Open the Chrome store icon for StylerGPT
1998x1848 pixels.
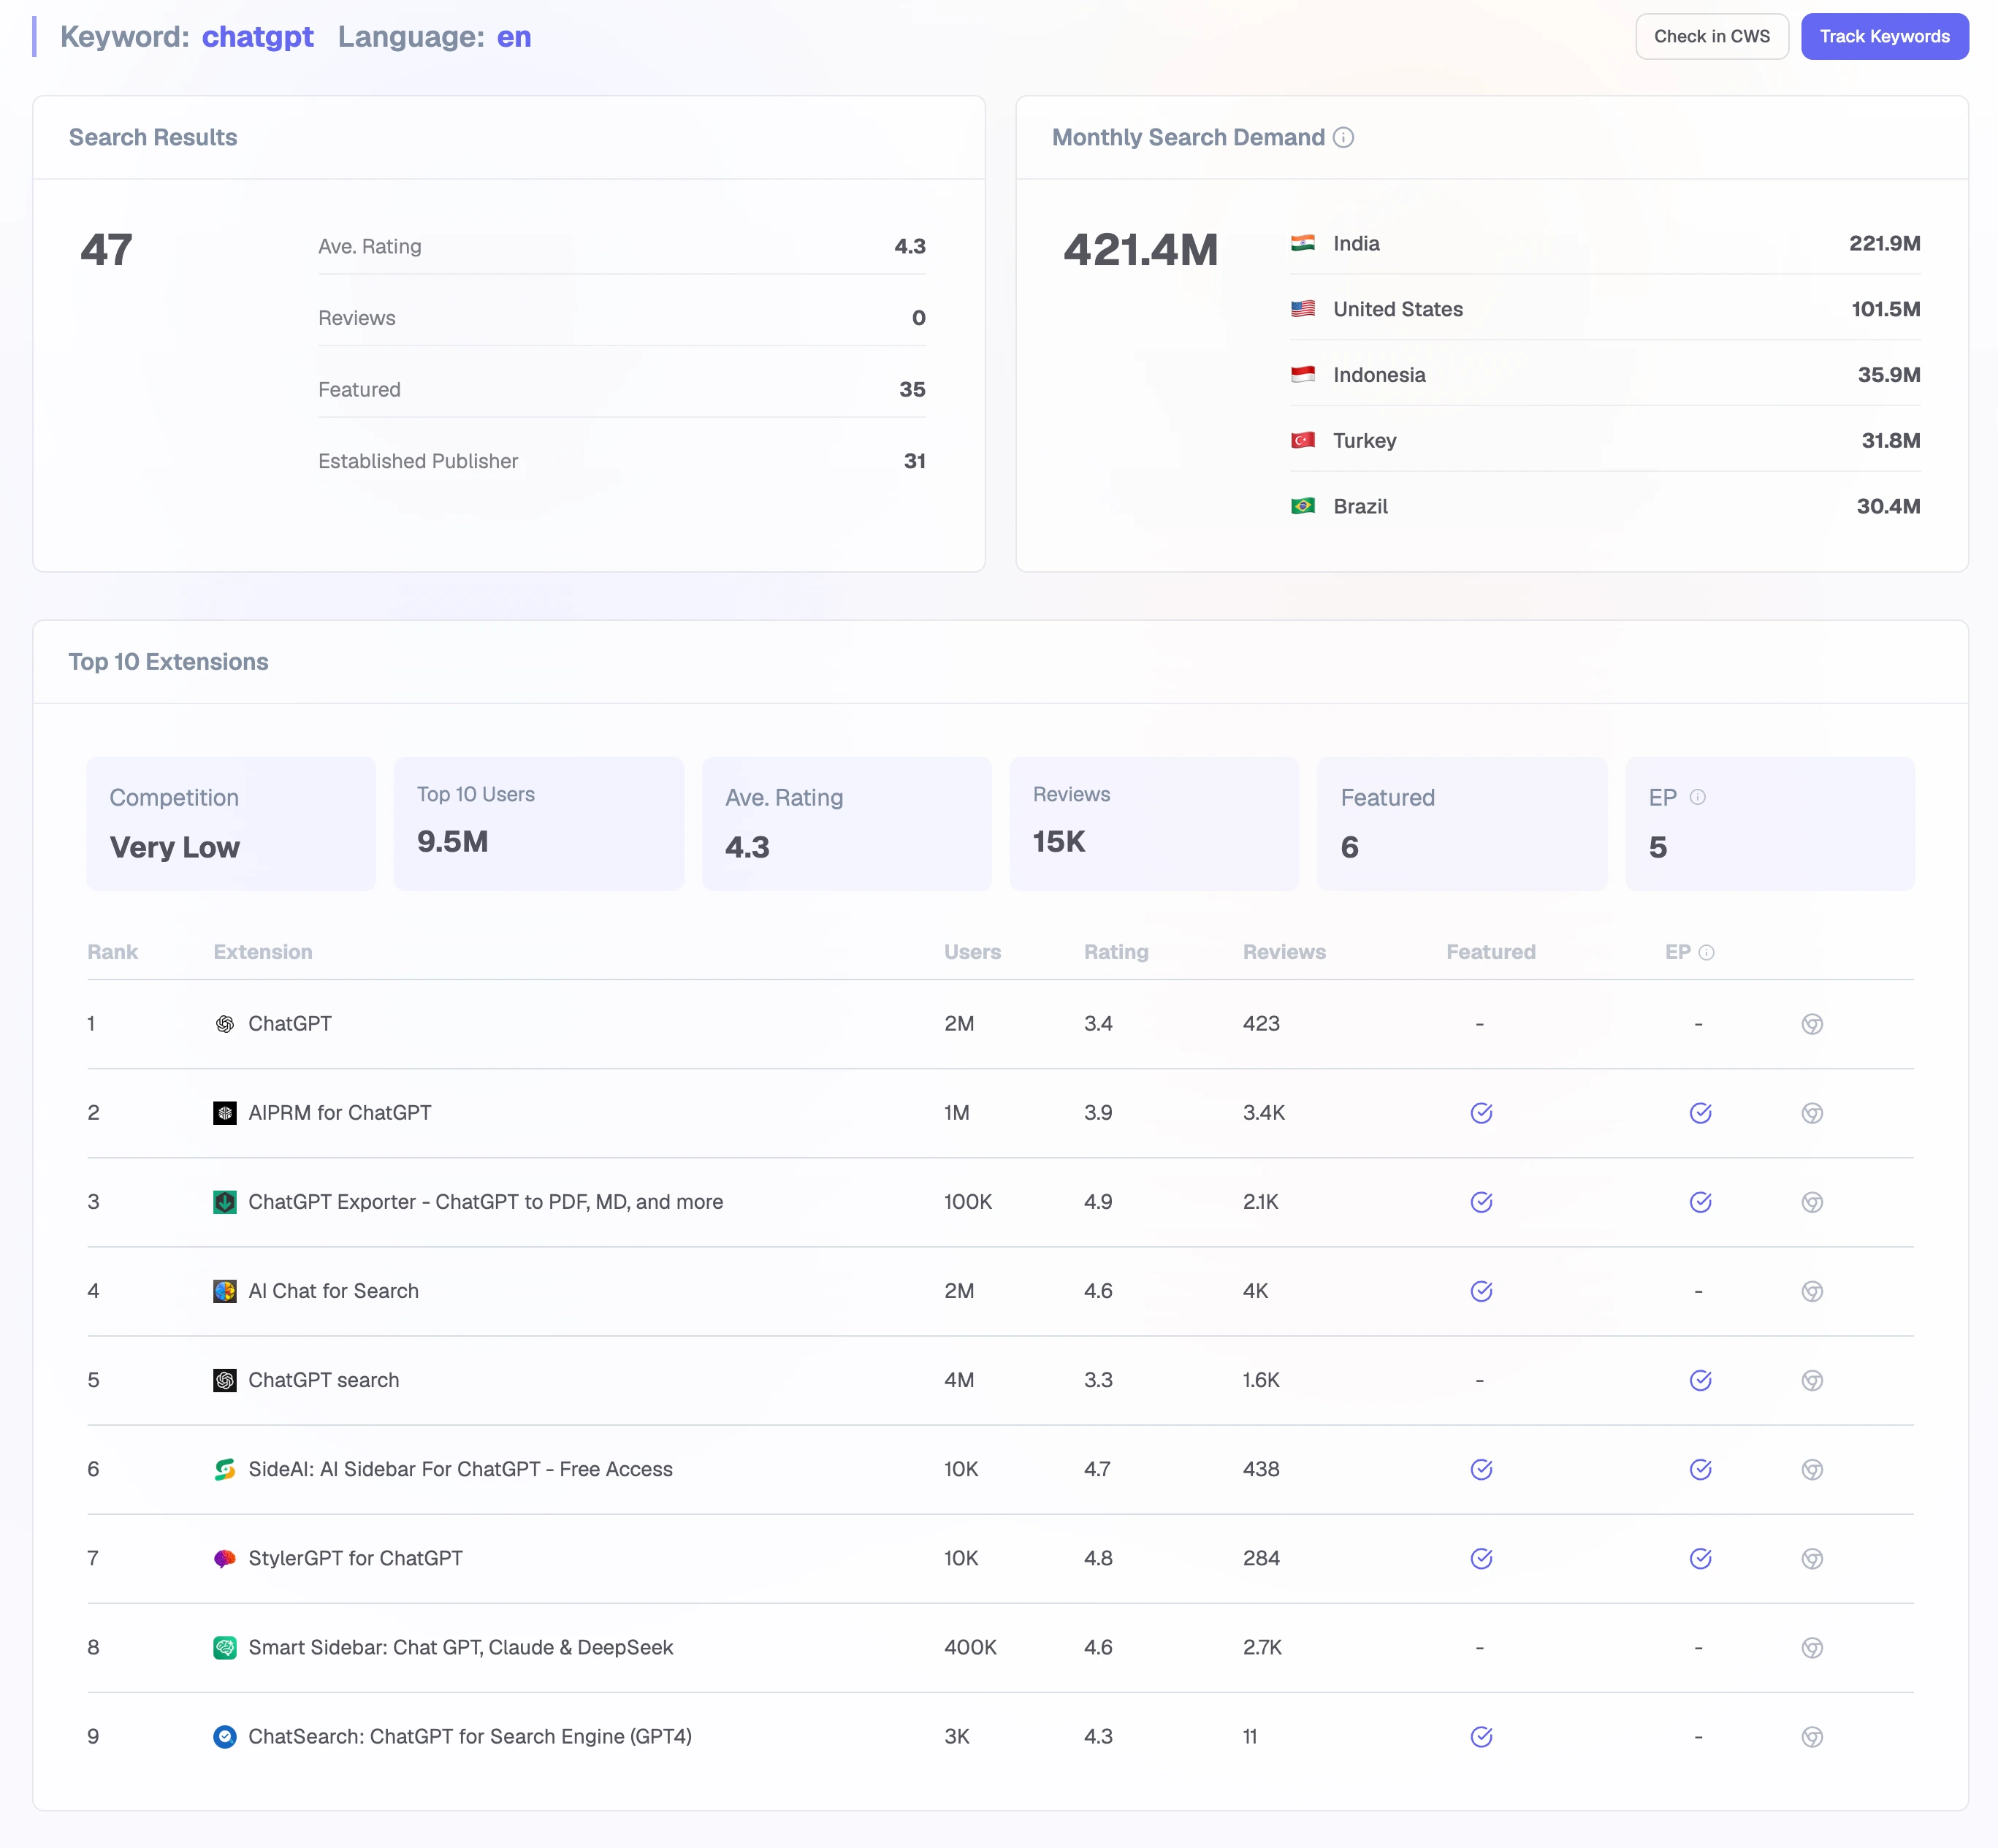(1811, 1558)
